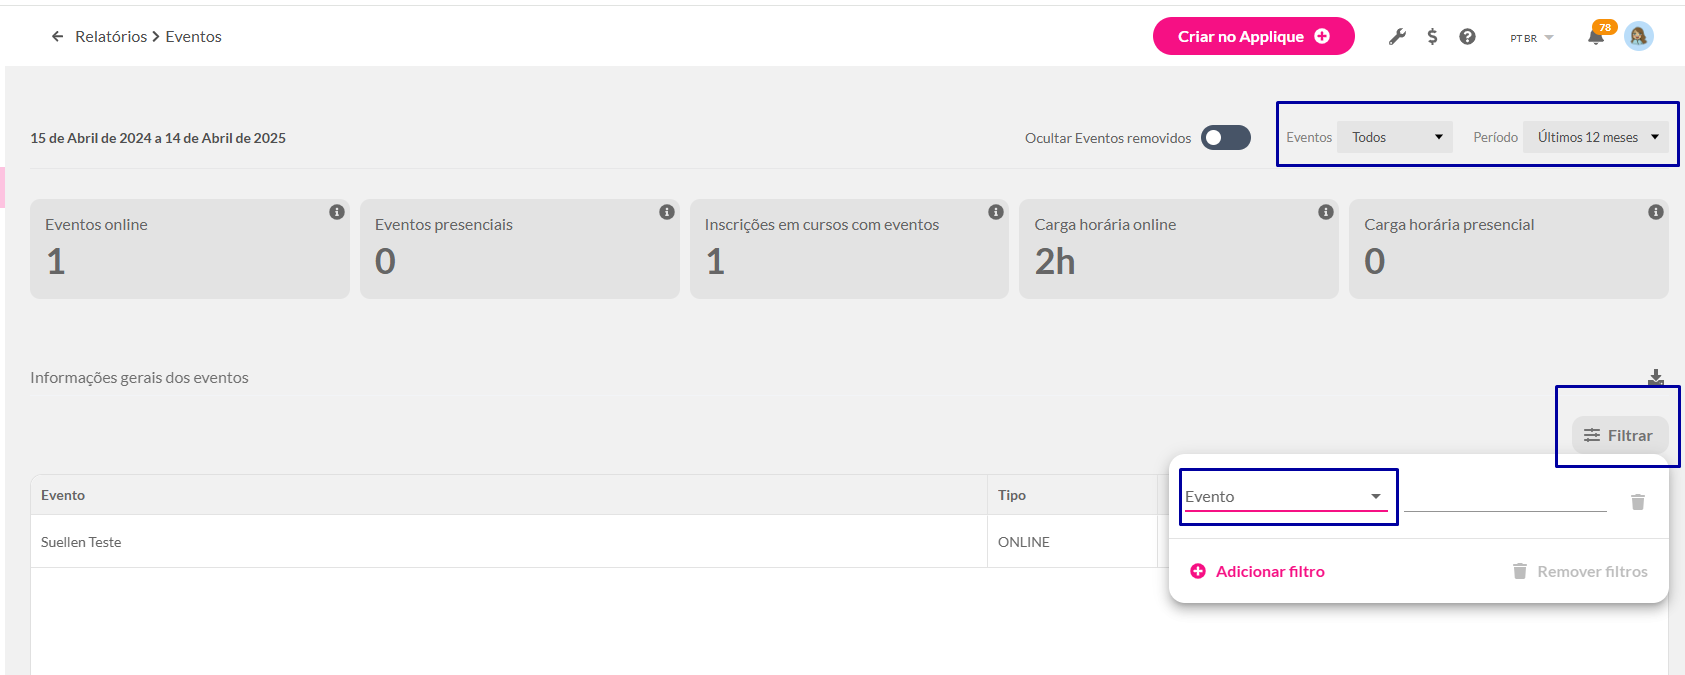The width and height of the screenshot is (1685, 675).
Task: Download the events report
Action: (1656, 377)
